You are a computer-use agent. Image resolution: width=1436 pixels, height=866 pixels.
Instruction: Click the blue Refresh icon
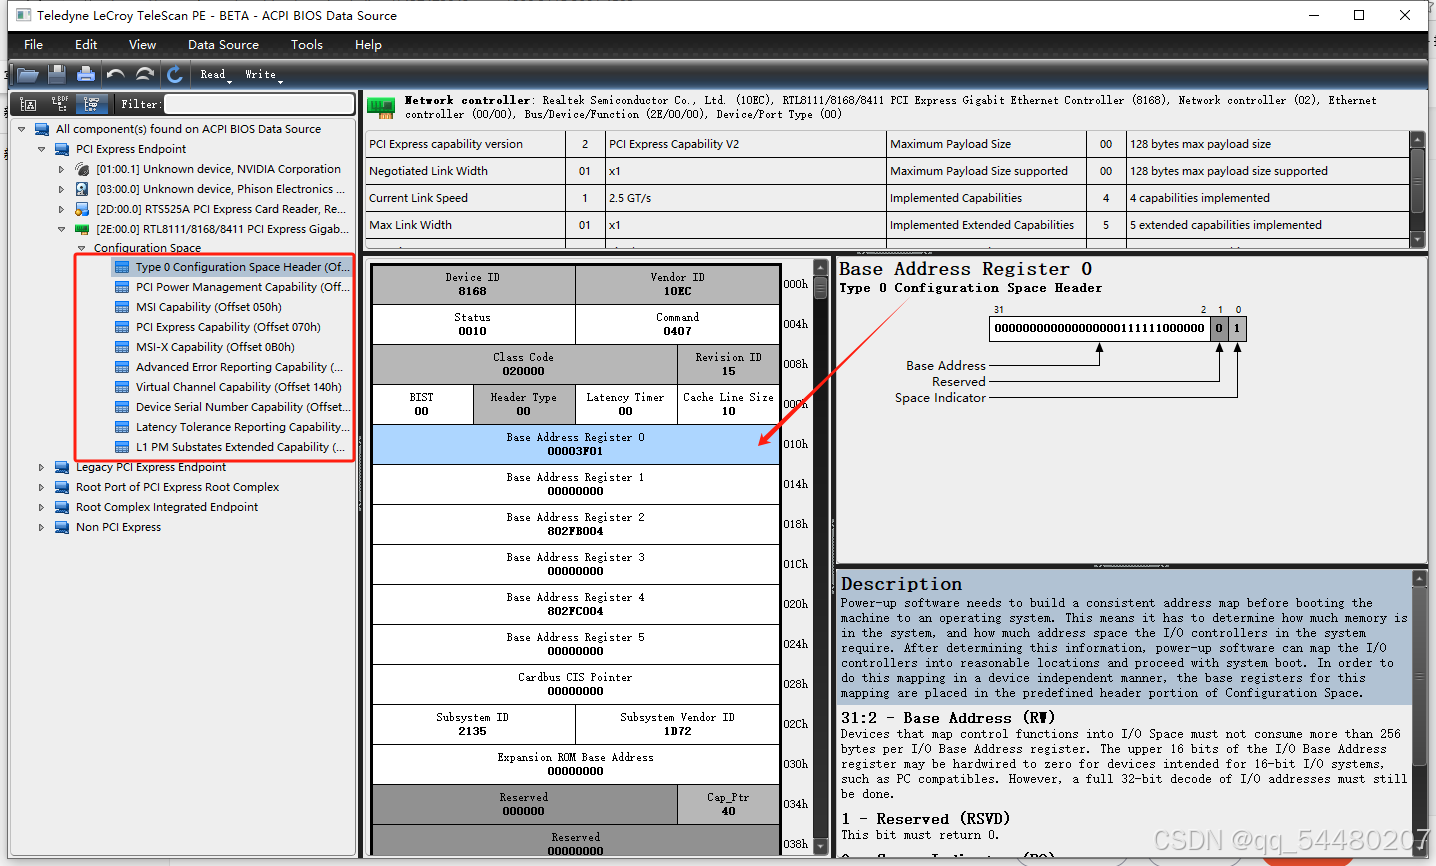tap(175, 74)
